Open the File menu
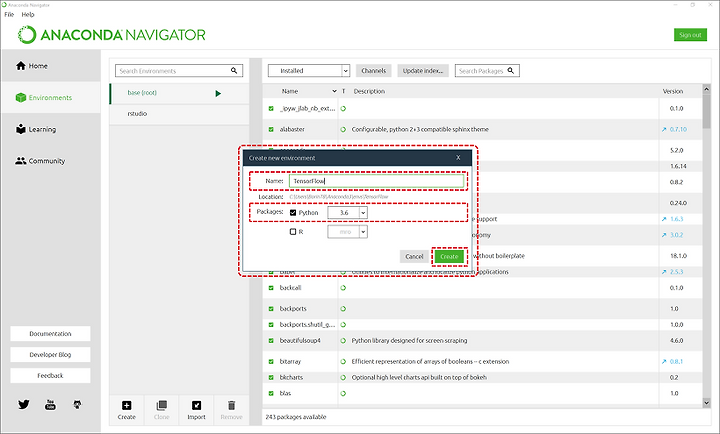Image resolution: width=720 pixels, height=434 pixels. coord(9,15)
